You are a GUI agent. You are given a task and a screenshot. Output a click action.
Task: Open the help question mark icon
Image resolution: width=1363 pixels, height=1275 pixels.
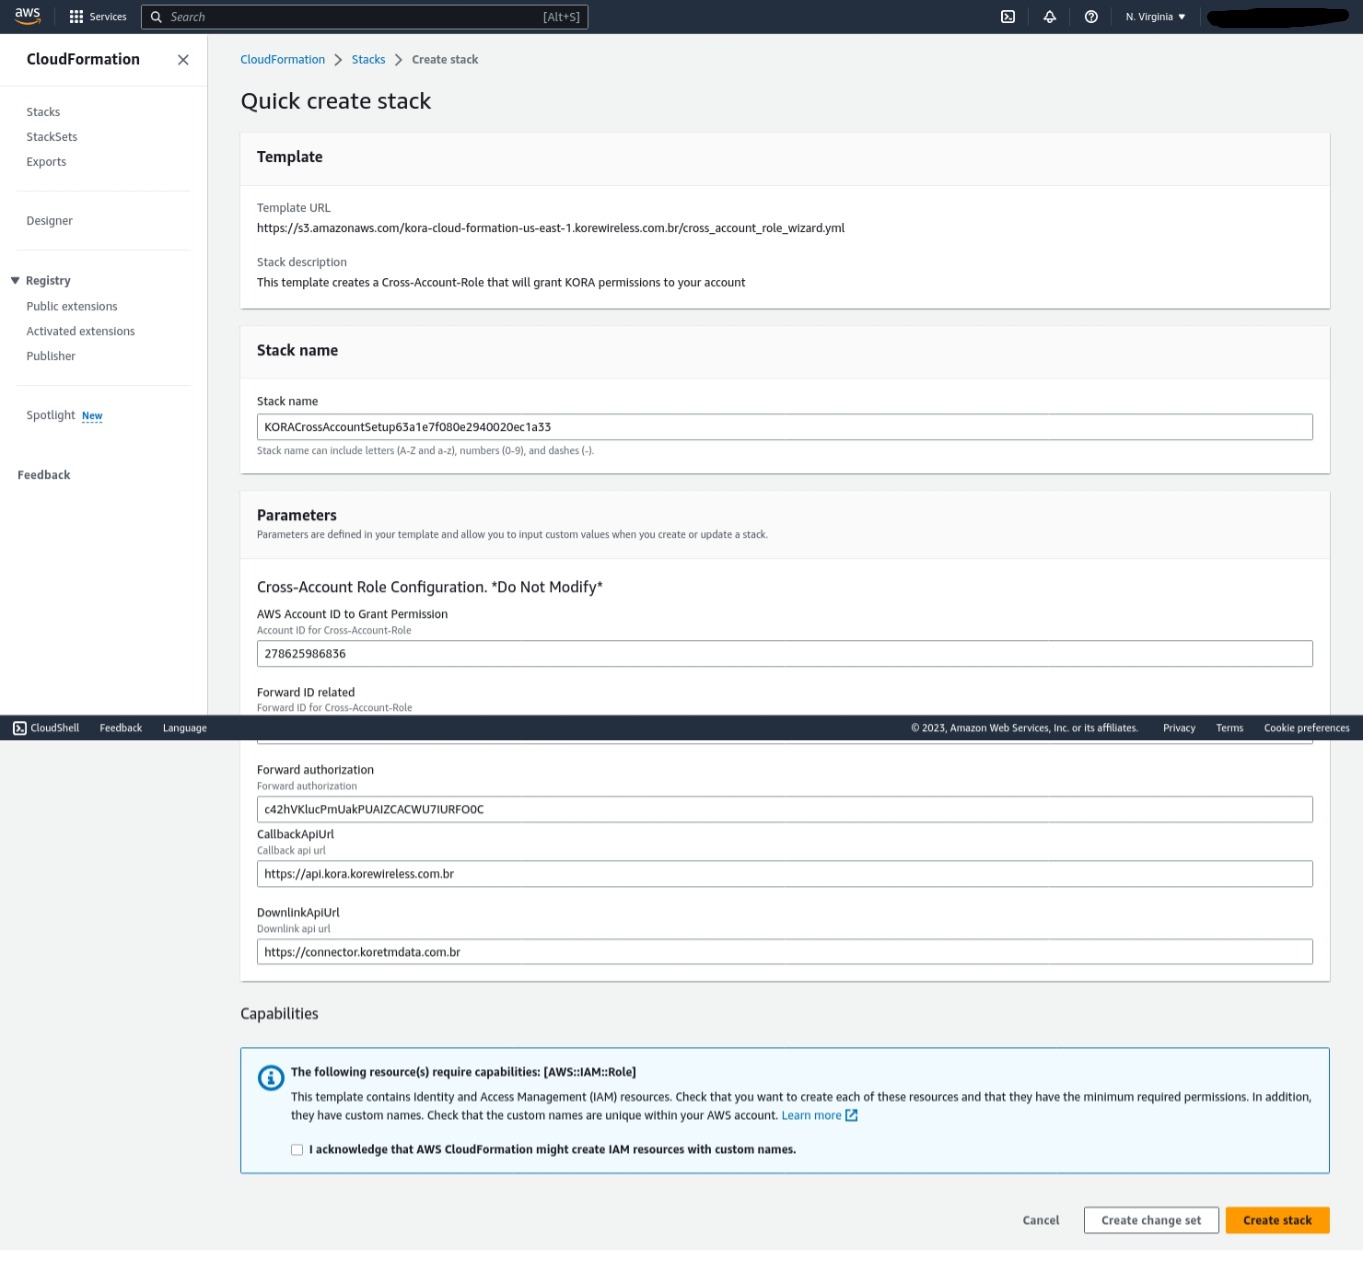pos(1091,17)
